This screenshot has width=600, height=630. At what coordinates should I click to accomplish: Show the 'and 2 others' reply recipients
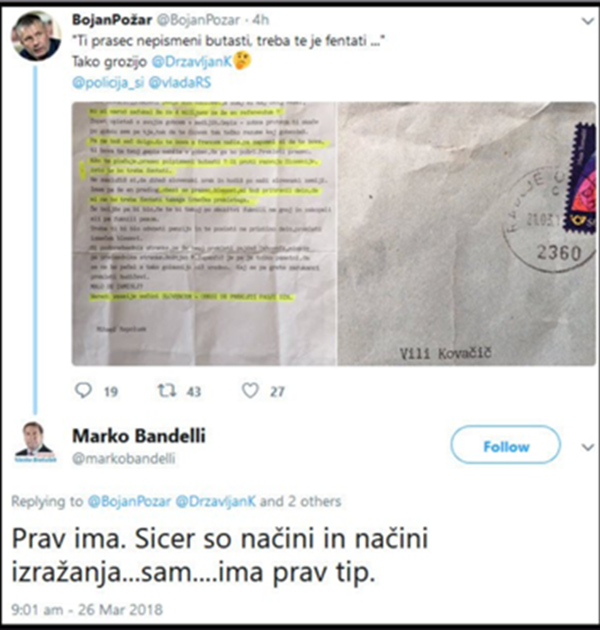(301, 501)
